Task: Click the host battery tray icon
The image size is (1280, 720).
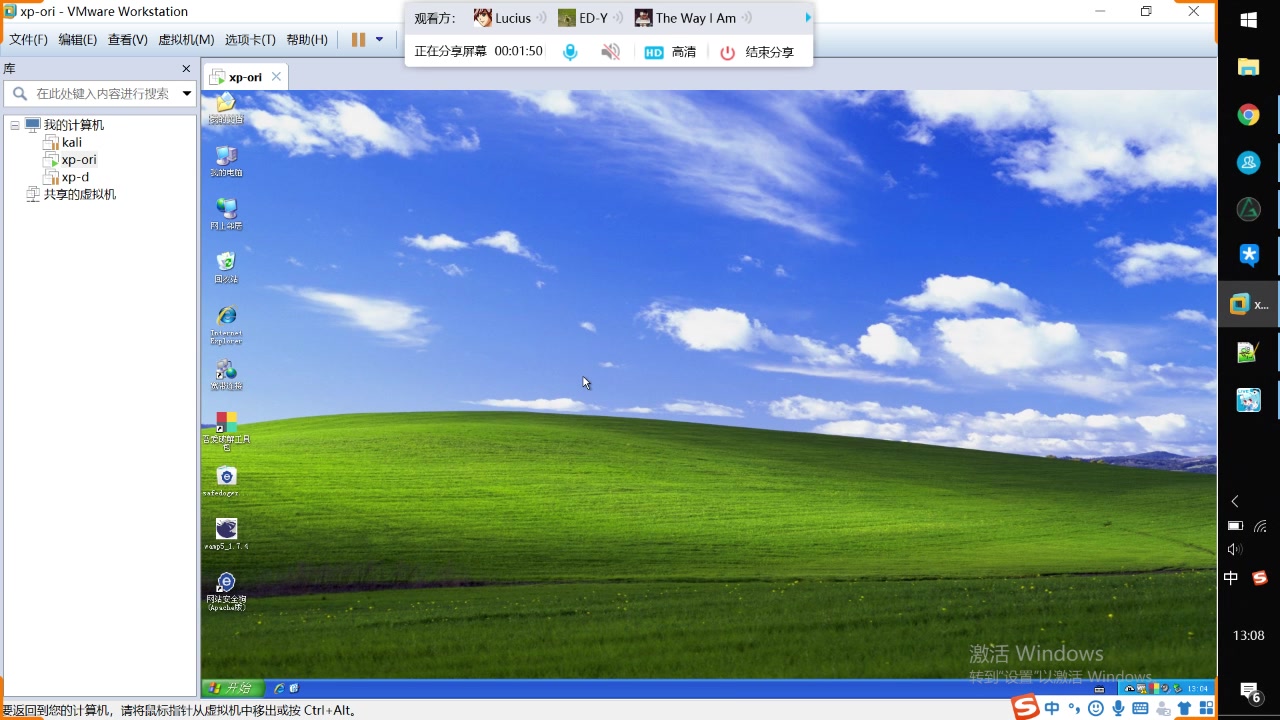Action: tap(1235, 525)
